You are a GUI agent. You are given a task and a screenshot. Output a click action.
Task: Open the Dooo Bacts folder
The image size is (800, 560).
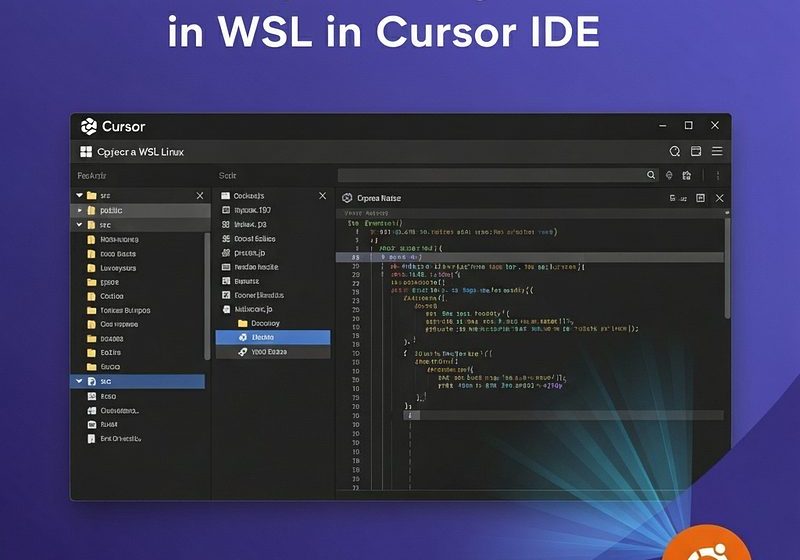point(118,253)
